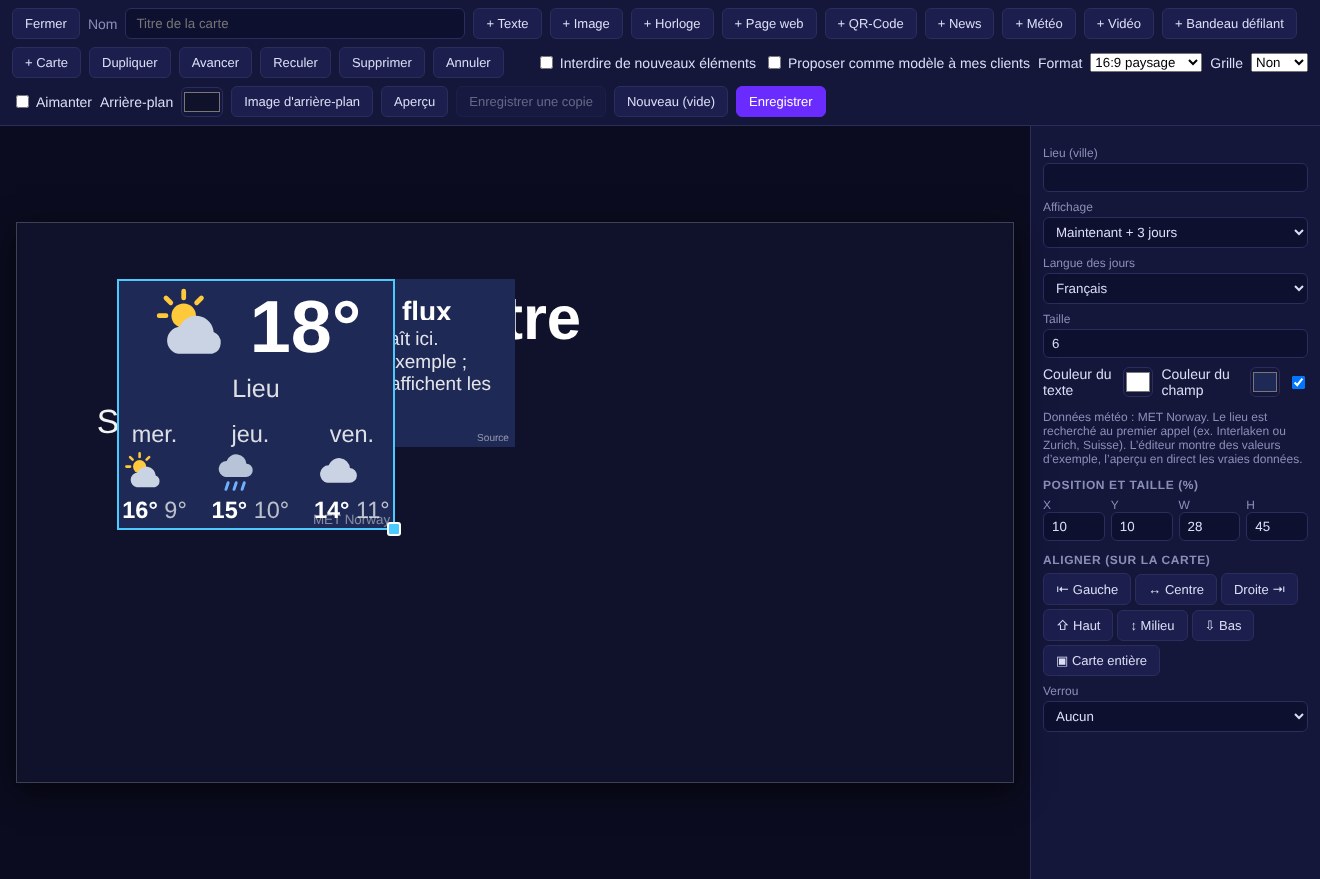Align element to Gauche
1320x879 pixels.
point(1087,589)
